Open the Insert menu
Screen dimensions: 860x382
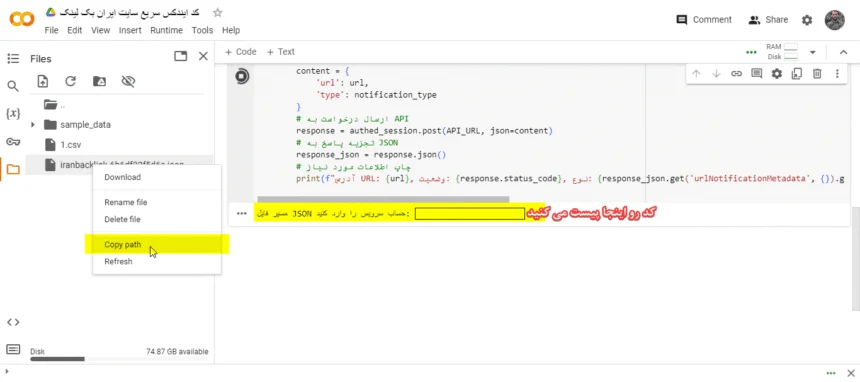pyautogui.click(x=130, y=30)
